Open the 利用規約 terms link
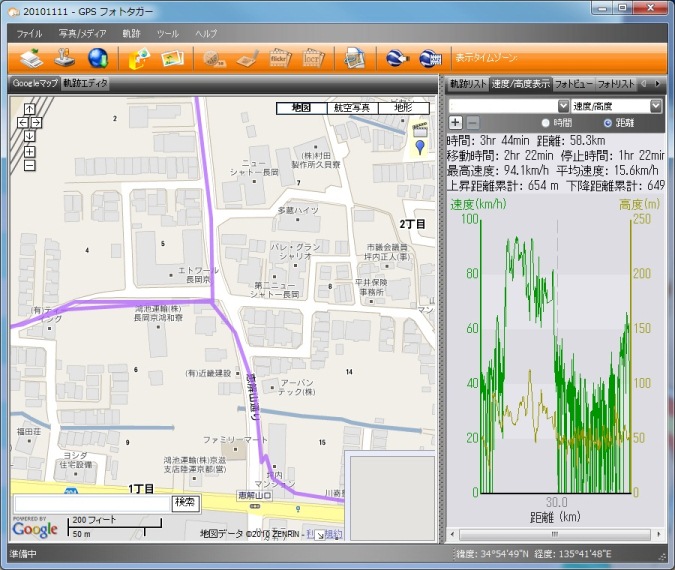675x570 pixels. click(x=325, y=534)
